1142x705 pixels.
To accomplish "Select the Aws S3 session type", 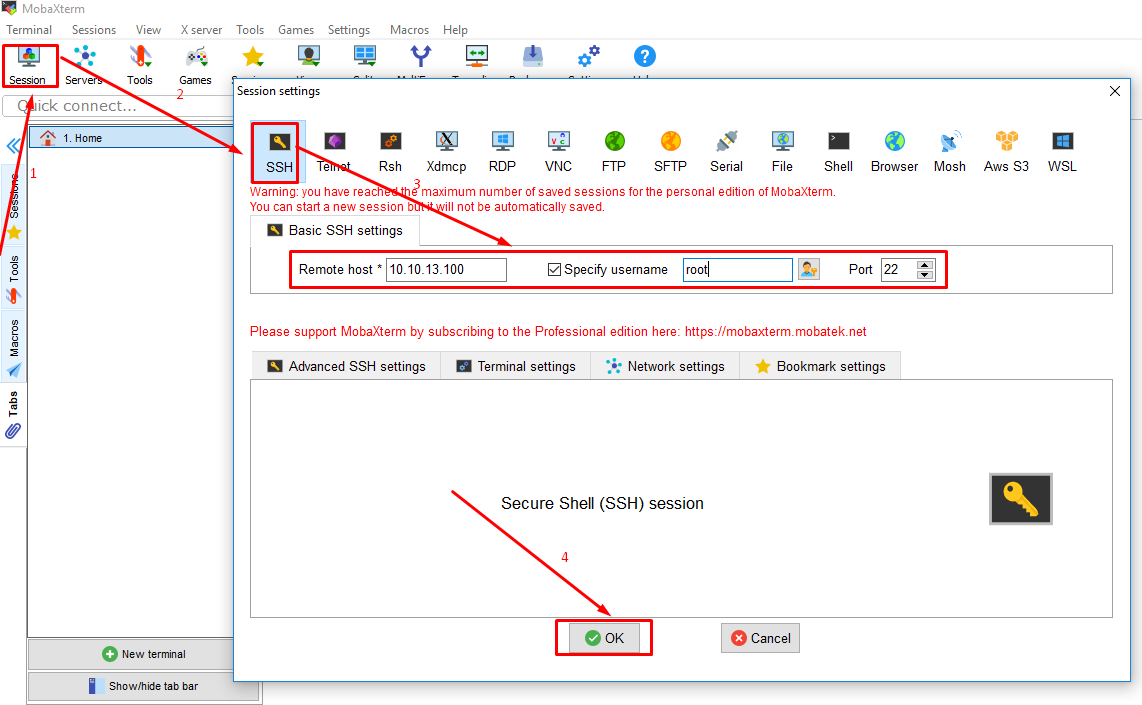I will point(1006,151).
